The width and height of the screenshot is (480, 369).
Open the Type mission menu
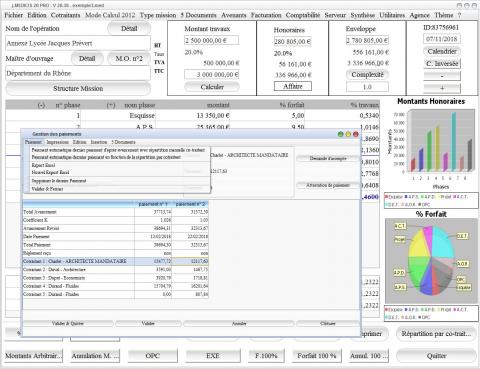click(x=158, y=15)
